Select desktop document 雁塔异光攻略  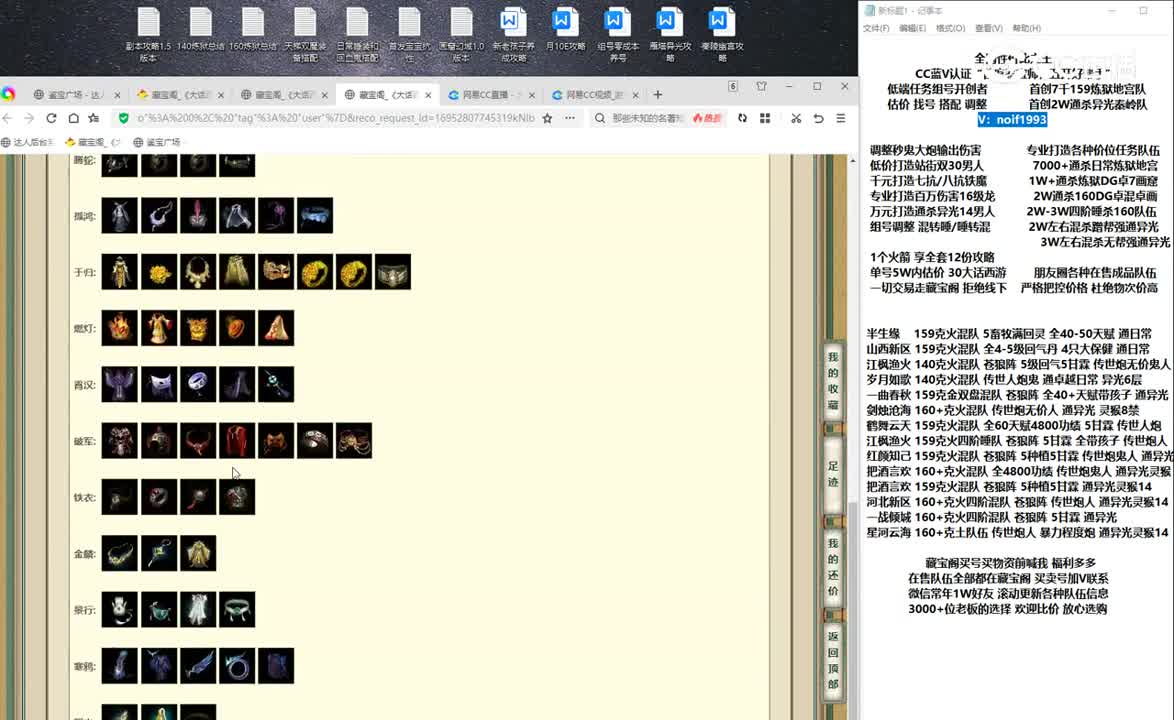[x=670, y=35]
